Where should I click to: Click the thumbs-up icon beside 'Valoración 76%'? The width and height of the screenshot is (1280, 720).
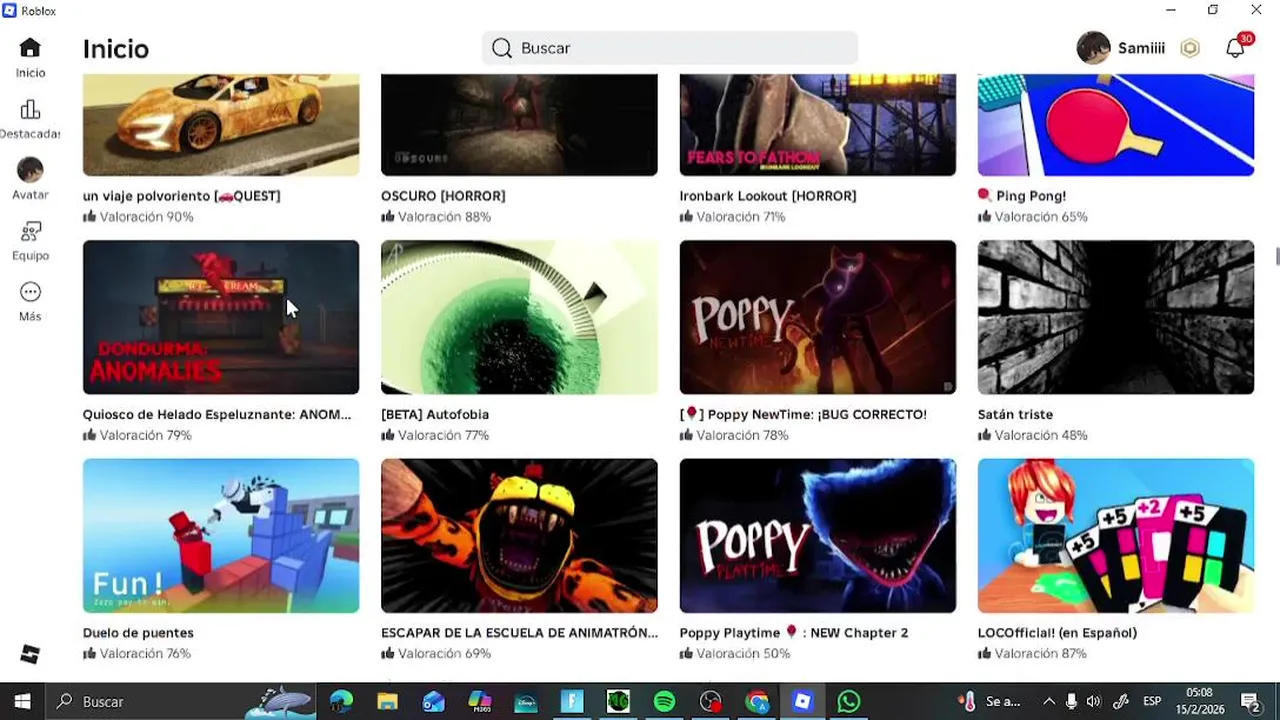(90, 653)
